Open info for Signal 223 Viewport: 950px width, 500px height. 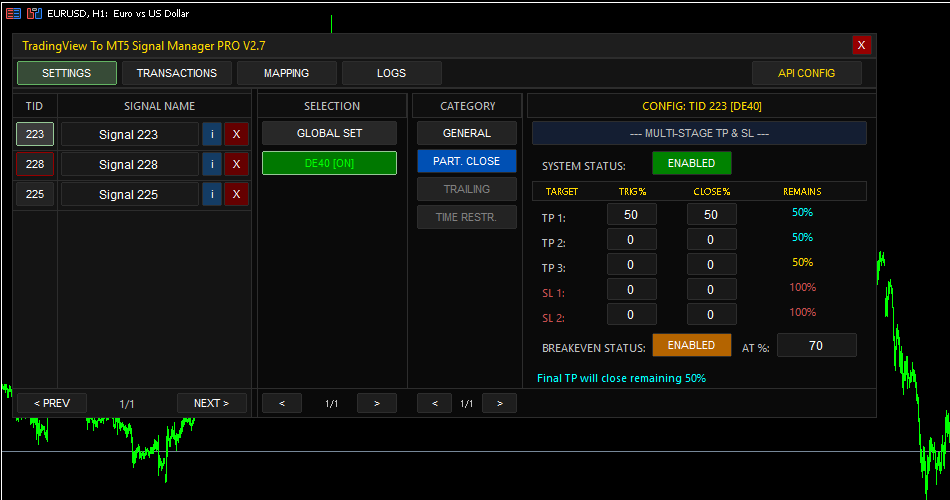[x=212, y=134]
